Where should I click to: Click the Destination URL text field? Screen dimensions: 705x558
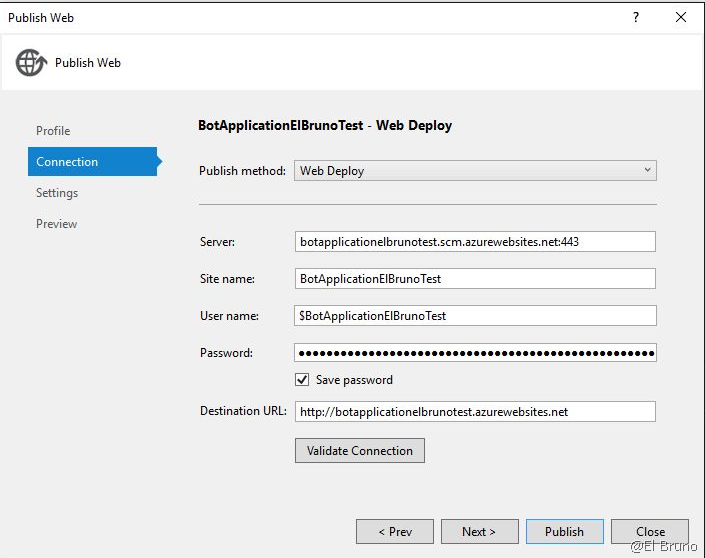tap(475, 411)
